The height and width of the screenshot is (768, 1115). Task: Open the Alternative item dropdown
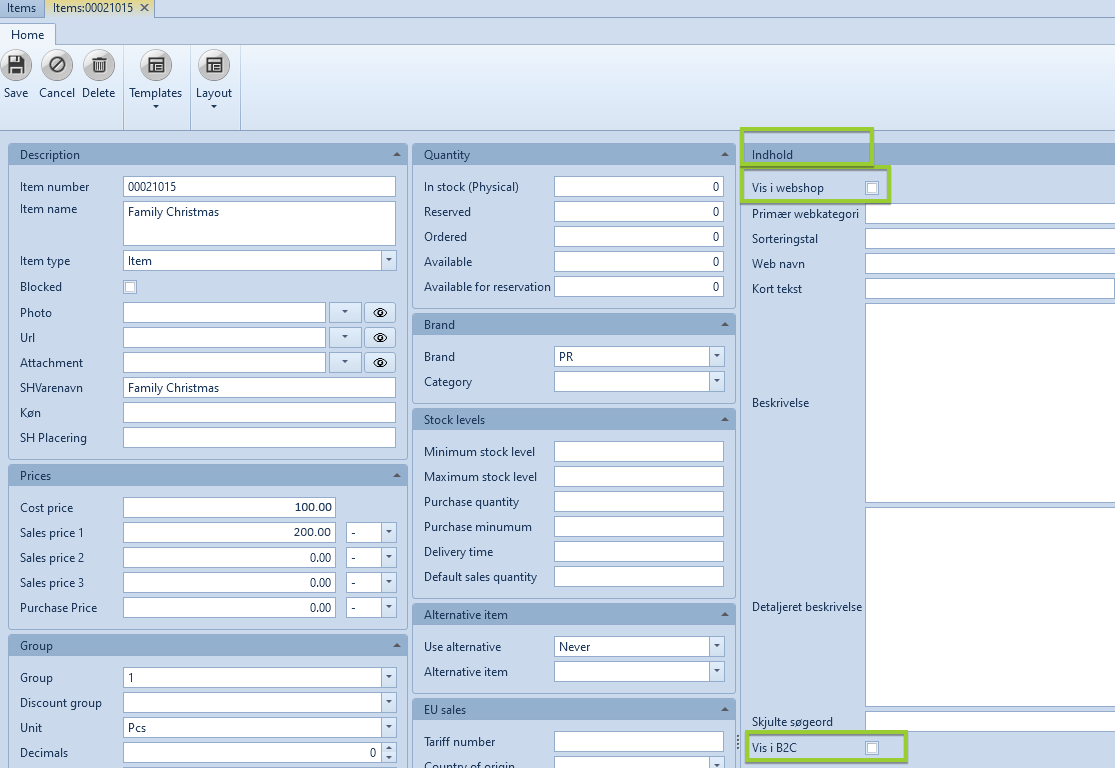click(x=717, y=672)
